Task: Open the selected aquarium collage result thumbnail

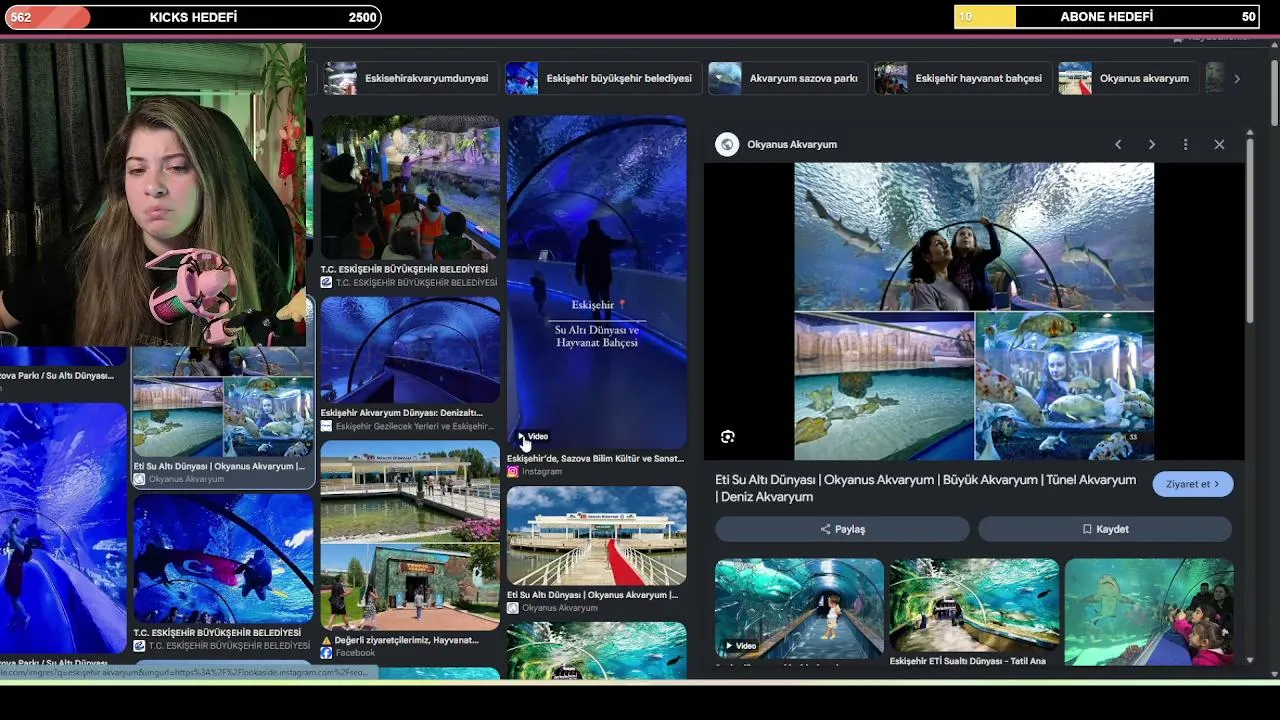Action: pyautogui.click(x=223, y=402)
